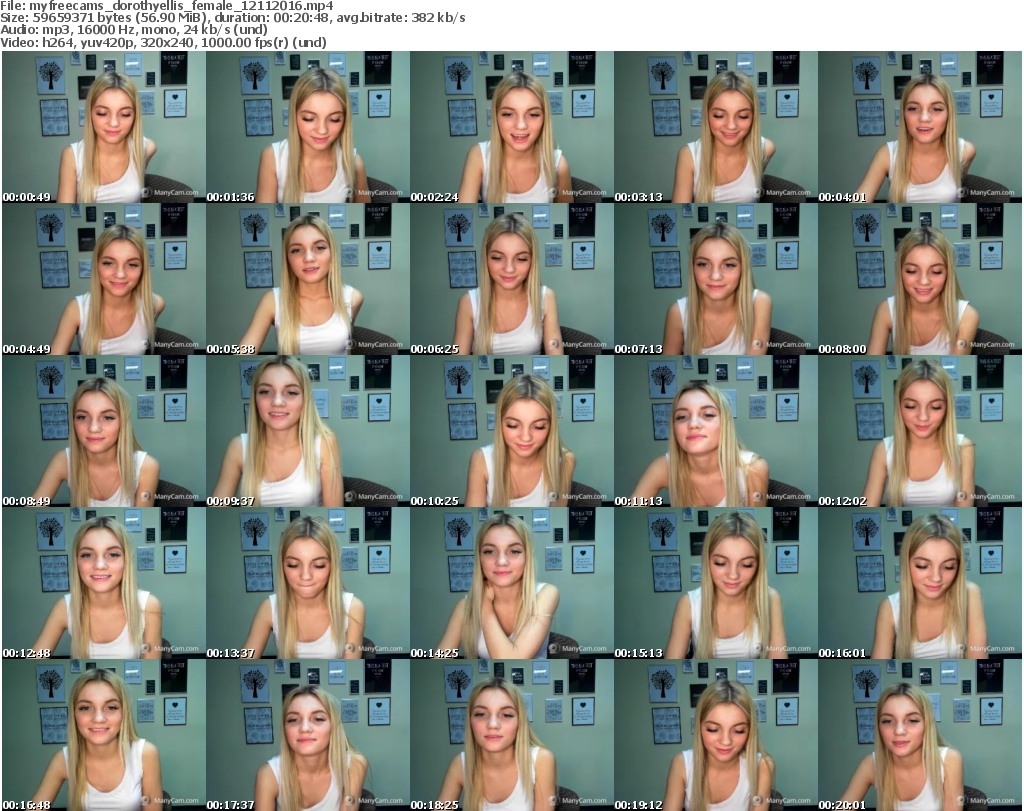Image resolution: width=1024 pixels, height=811 pixels.
Task: Click the thumbnail at 00:16:01
Action: [x=919, y=583]
